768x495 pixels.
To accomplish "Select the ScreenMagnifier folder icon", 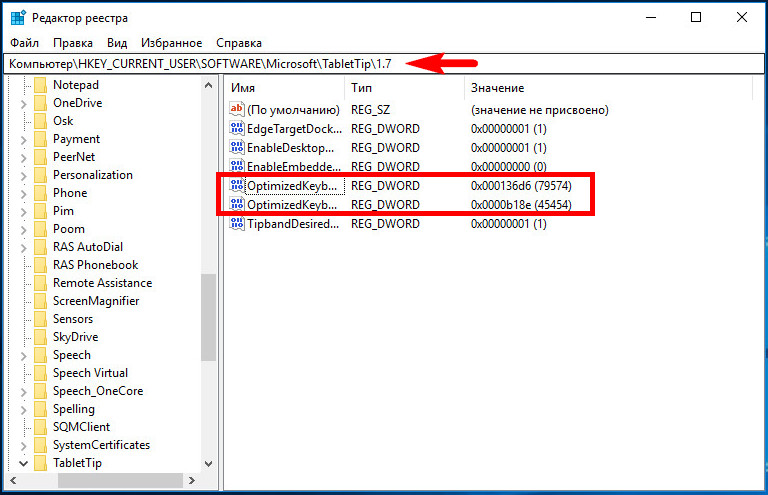I will pos(41,301).
